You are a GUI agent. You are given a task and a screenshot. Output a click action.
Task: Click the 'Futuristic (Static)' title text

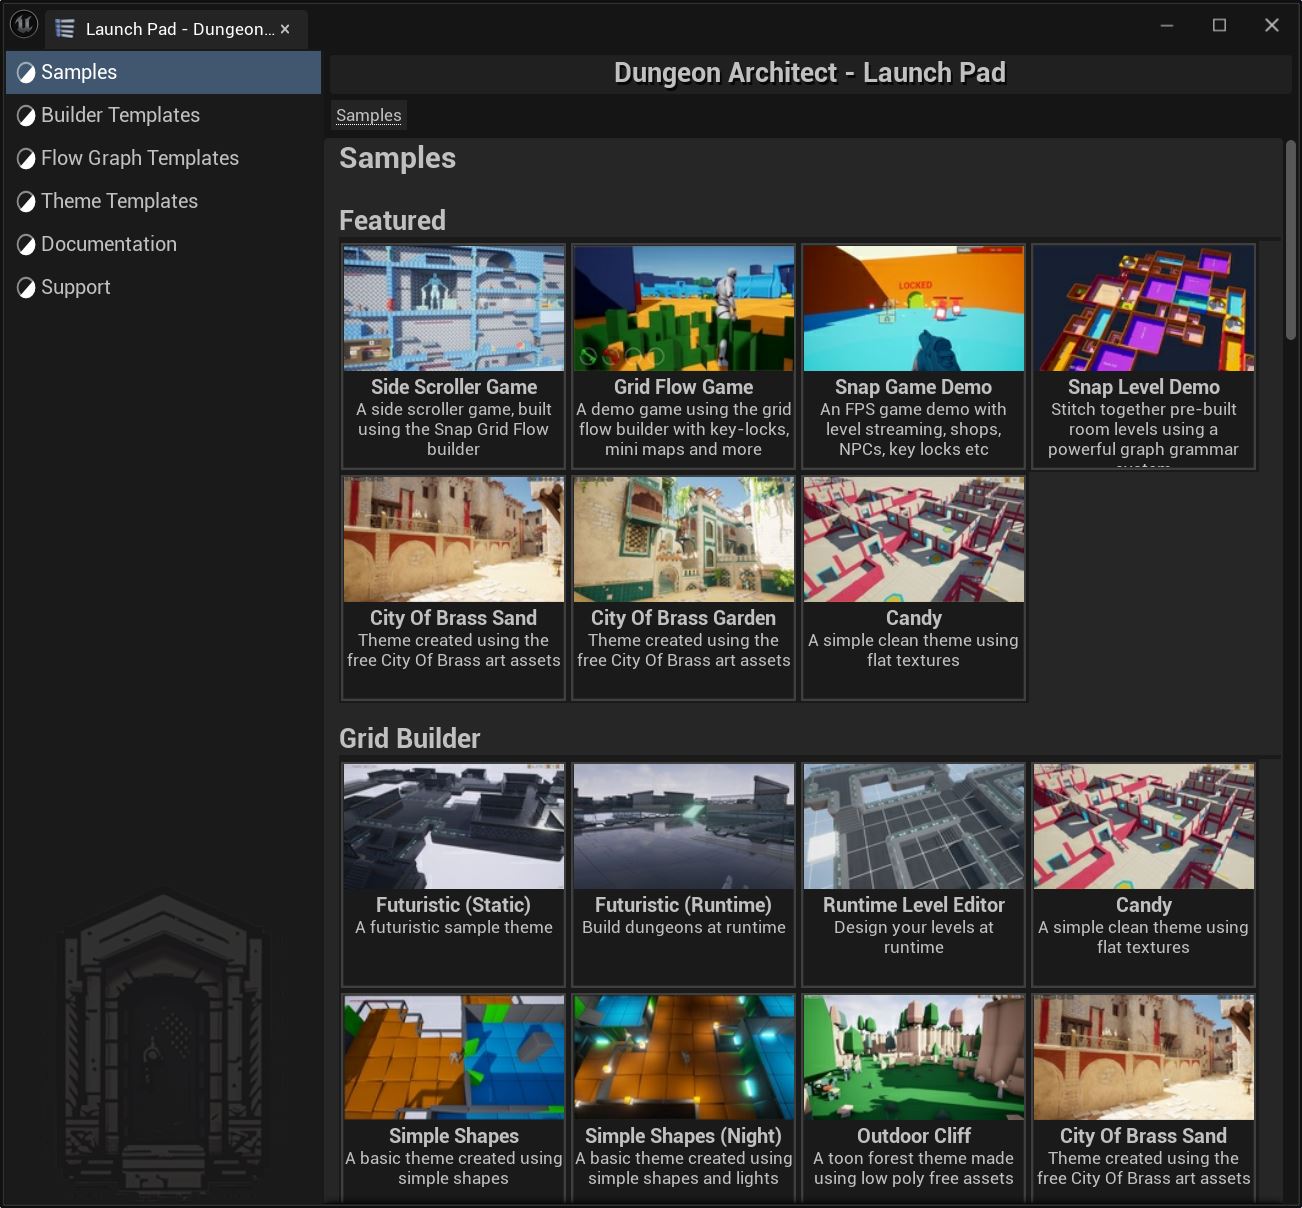(454, 905)
